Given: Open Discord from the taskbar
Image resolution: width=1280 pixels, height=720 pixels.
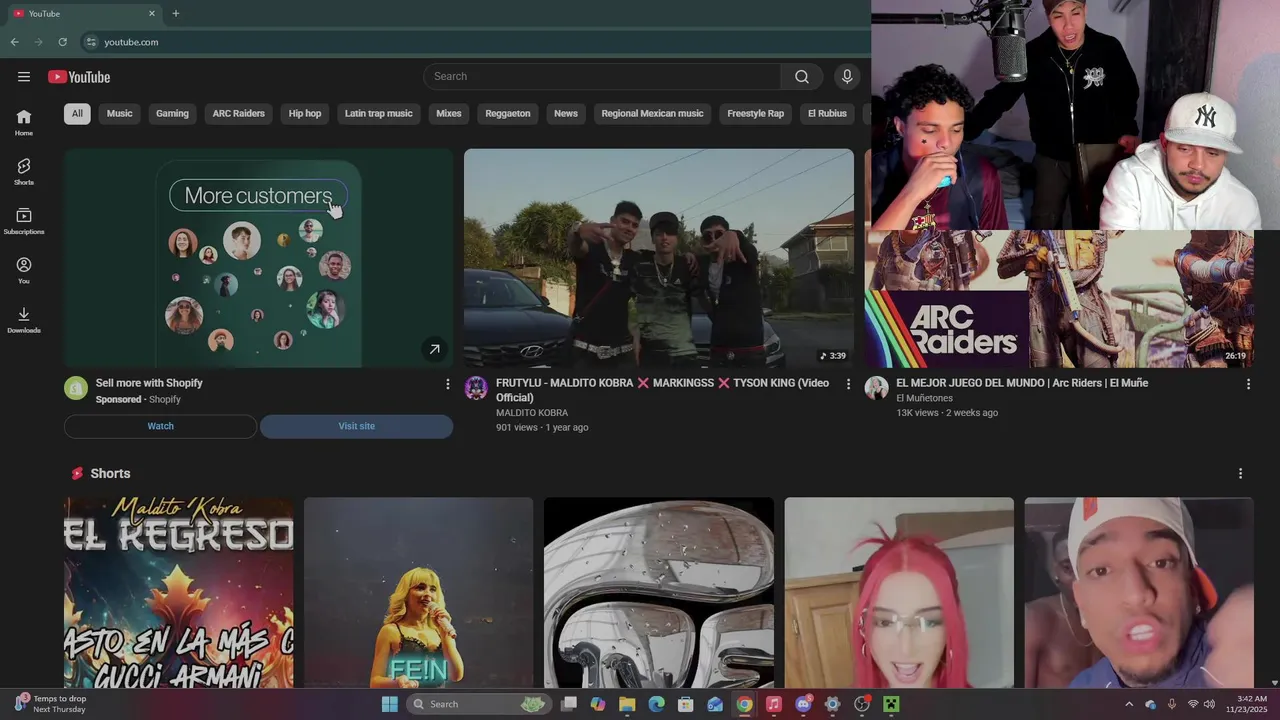Looking at the screenshot, I should point(803,704).
